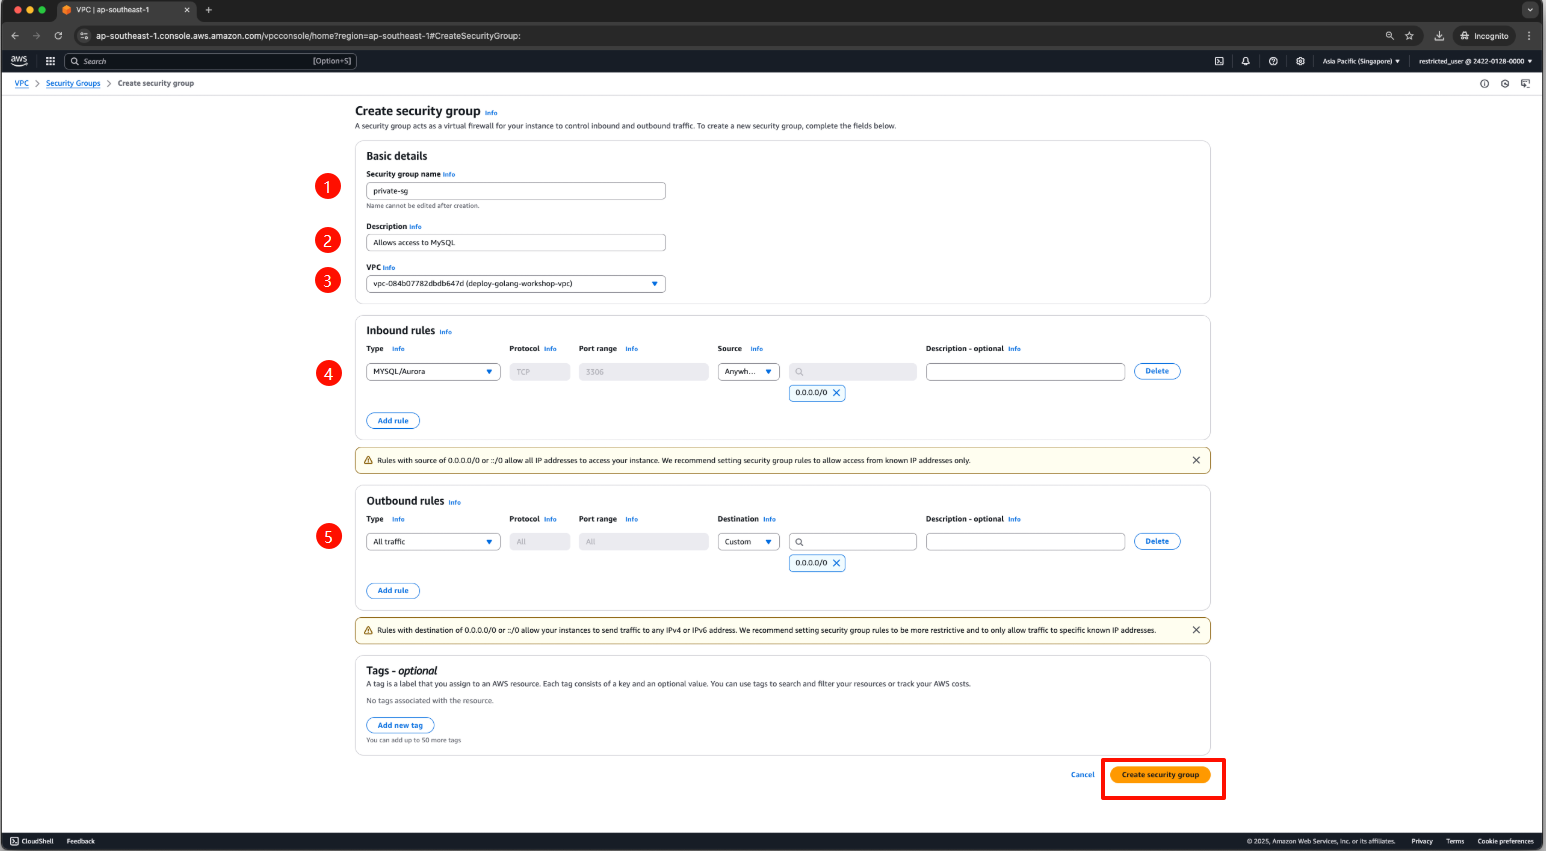
Task: Open the outbound Type dropdown All traffic
Action: (433, 542)
